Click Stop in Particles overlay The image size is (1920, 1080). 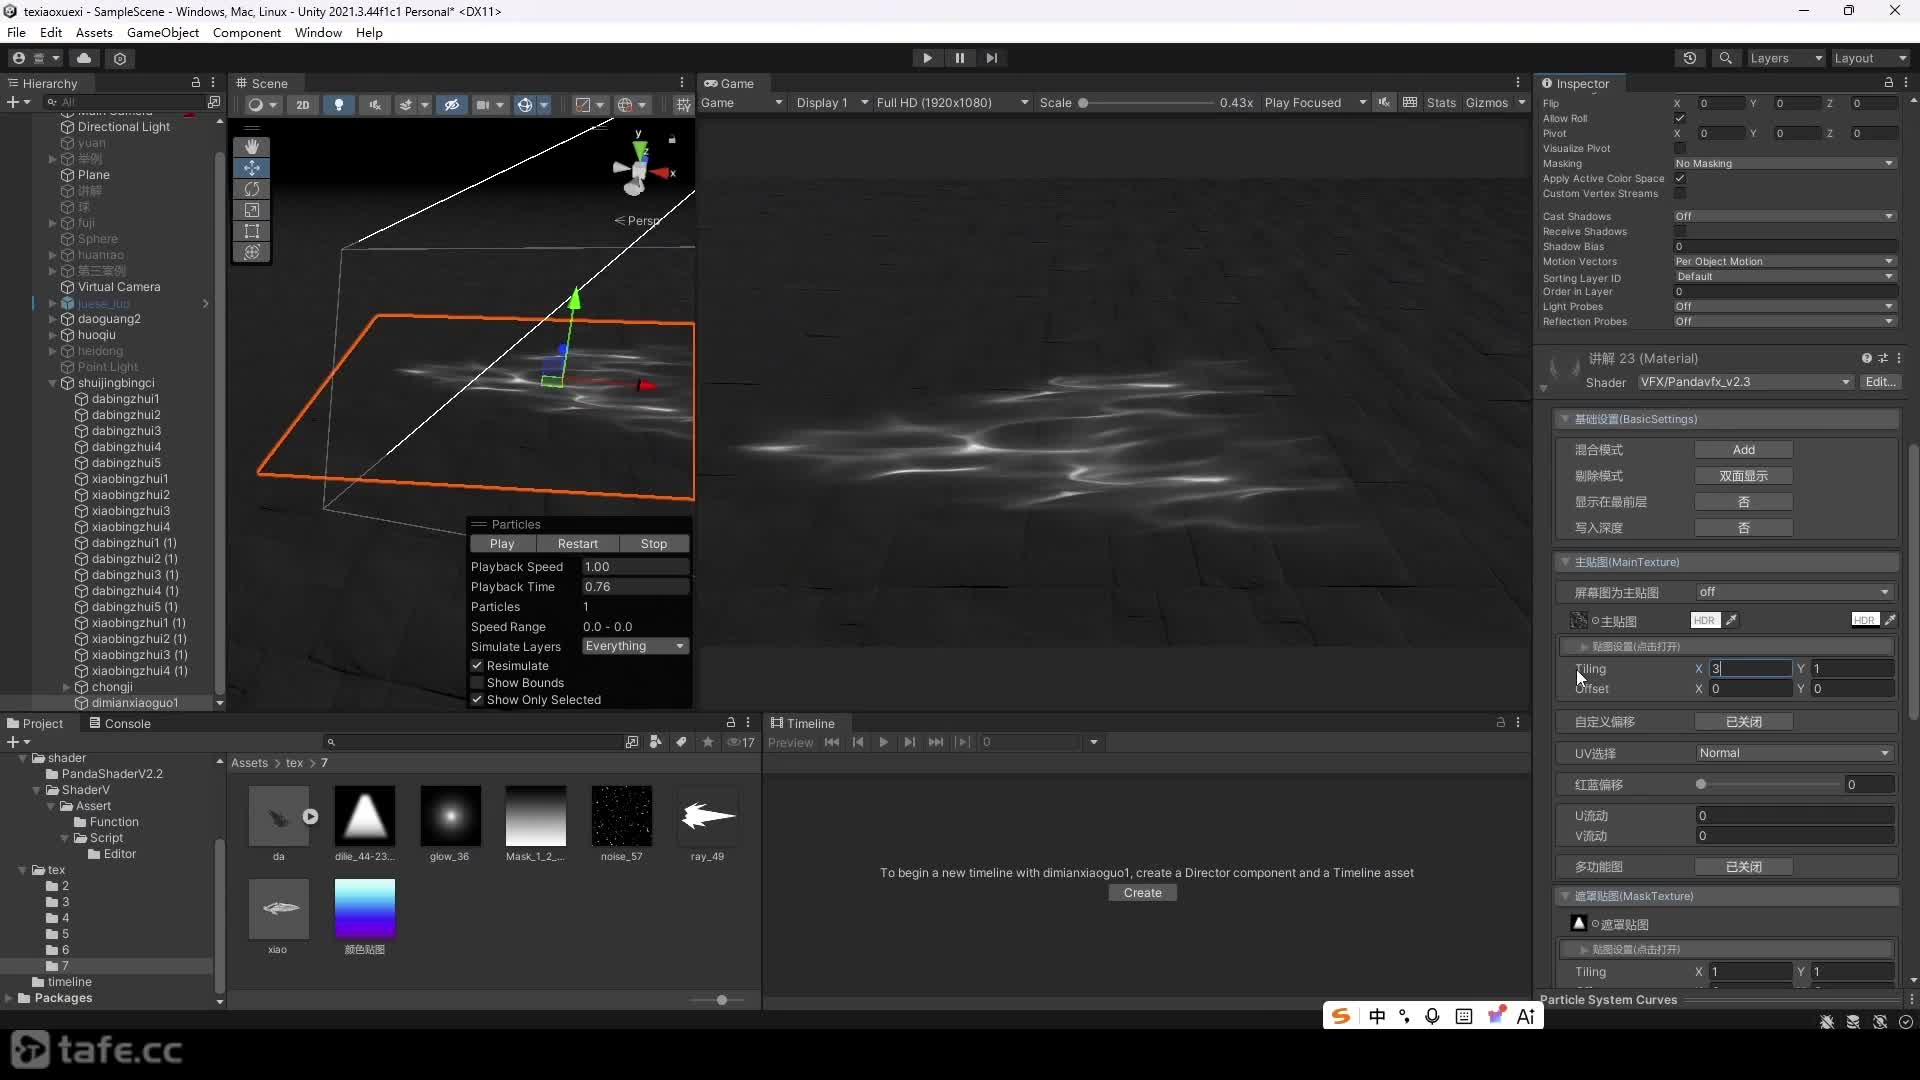point(654,544)
